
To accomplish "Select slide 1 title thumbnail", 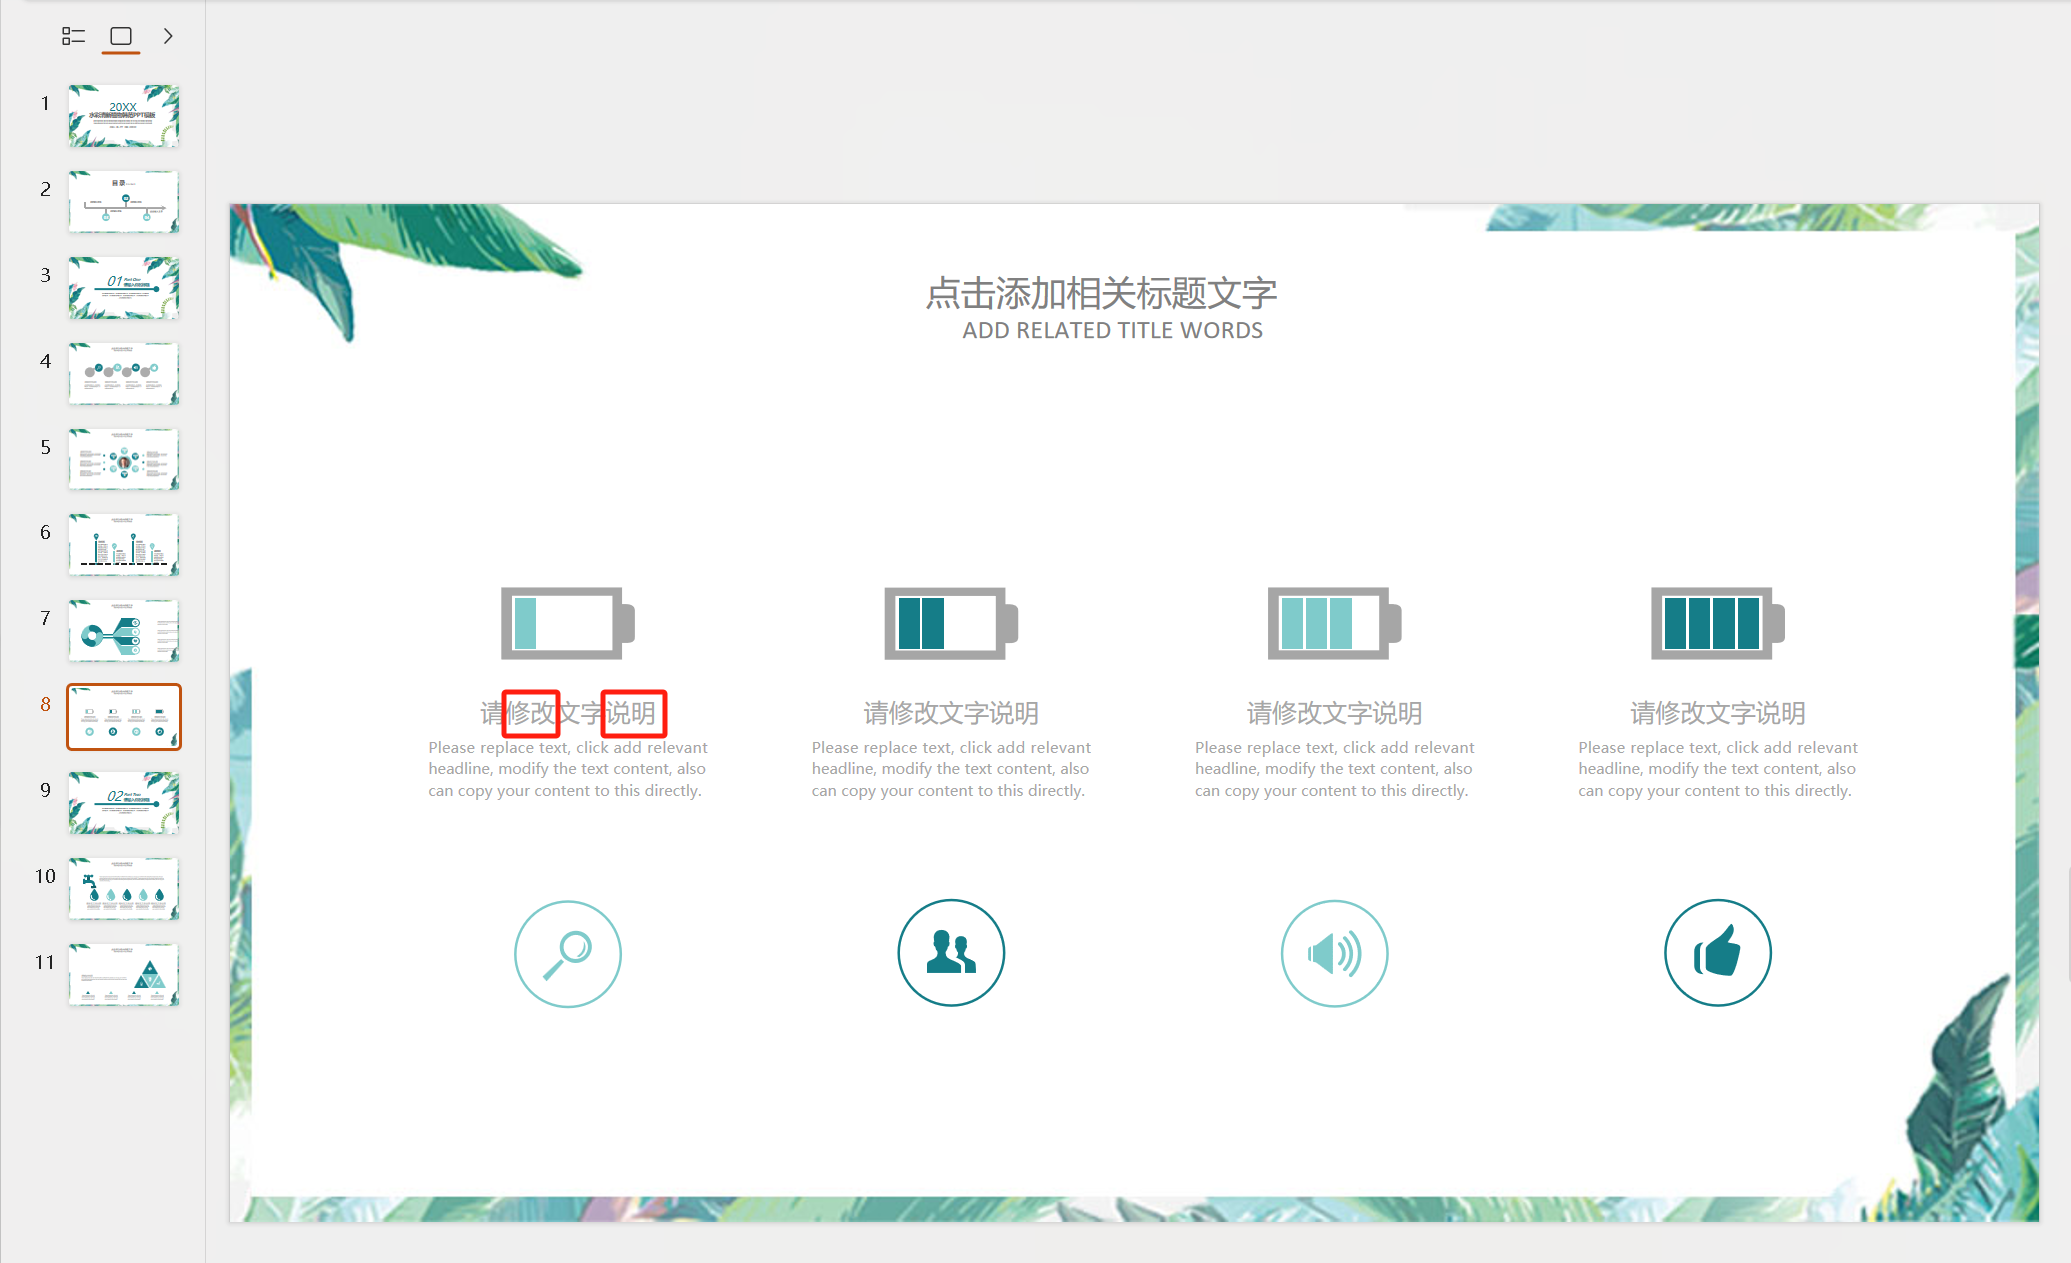I will [123, 115].
